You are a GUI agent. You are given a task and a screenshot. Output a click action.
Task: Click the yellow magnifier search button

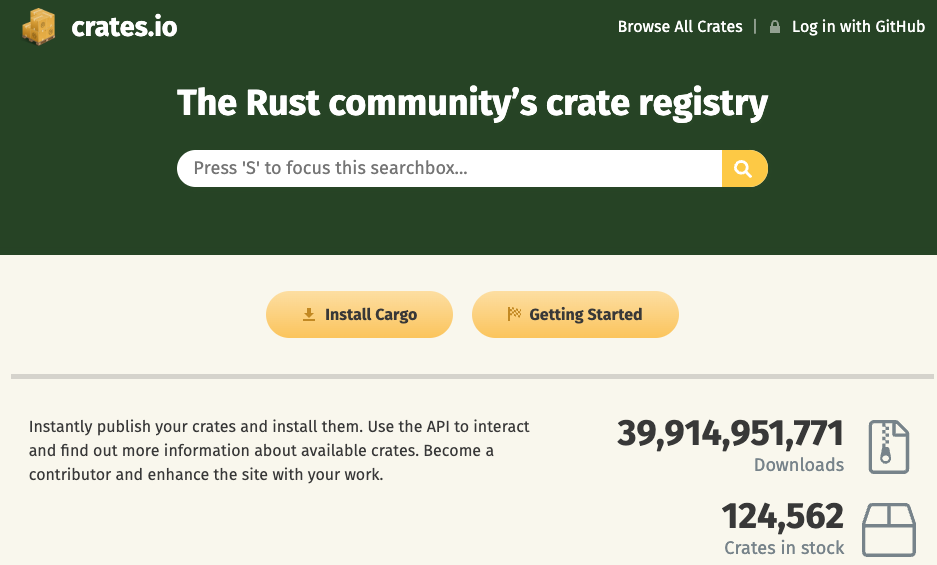point(745,169)
